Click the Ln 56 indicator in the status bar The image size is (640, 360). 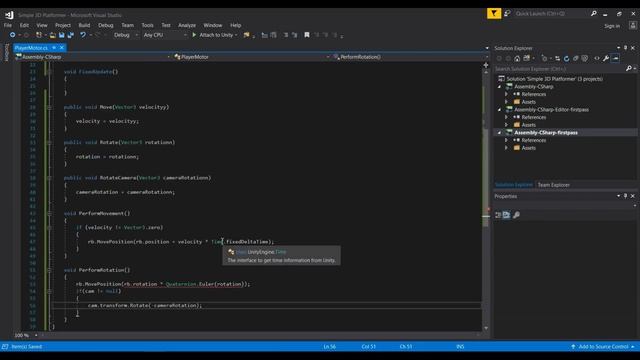(x=329, y=347)
